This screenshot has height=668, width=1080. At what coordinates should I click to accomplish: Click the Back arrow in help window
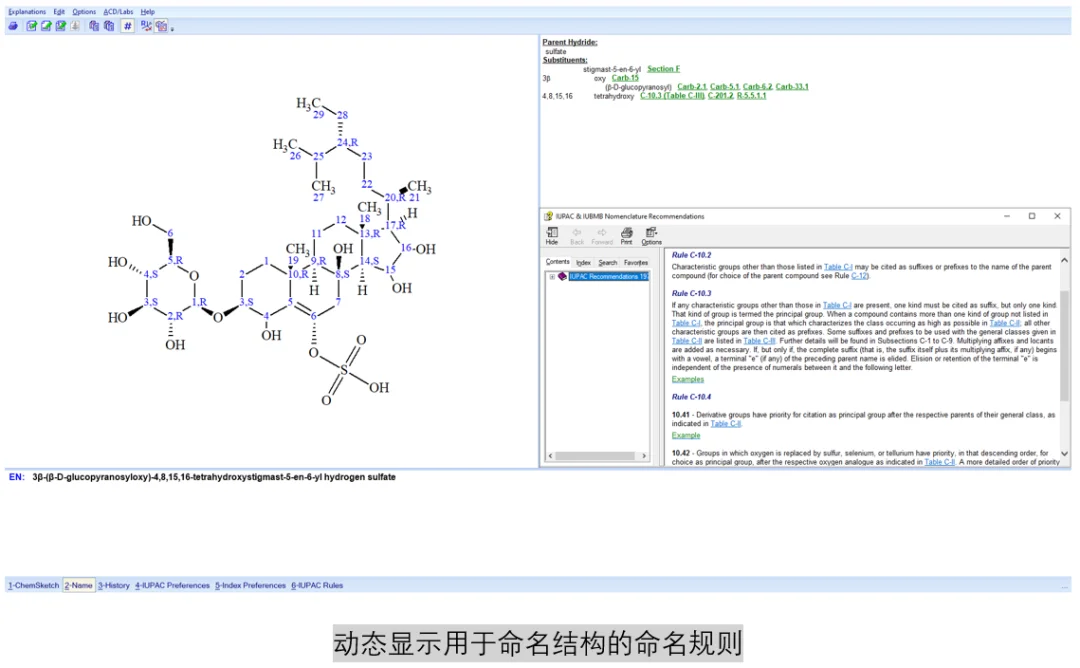click(x=577, y=236)
